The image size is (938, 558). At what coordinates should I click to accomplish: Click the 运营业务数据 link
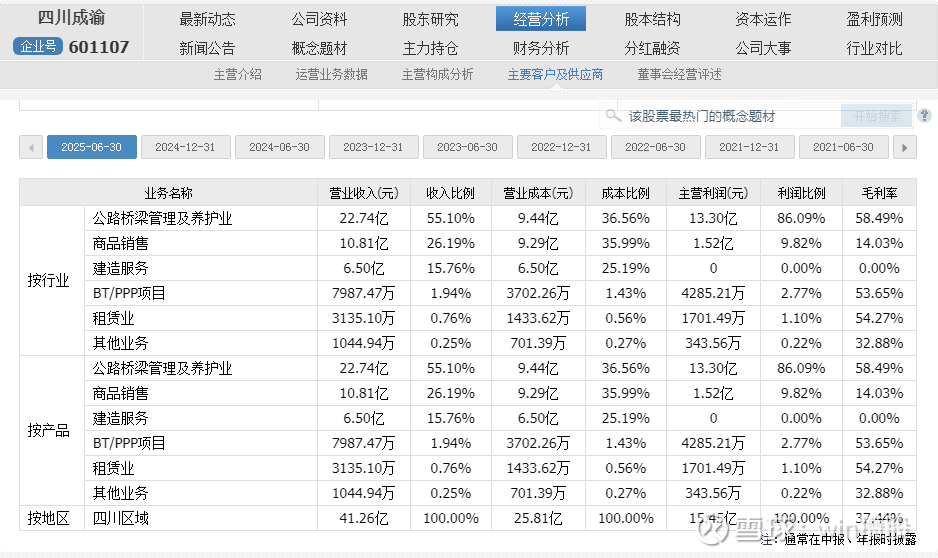click(332, 74)
